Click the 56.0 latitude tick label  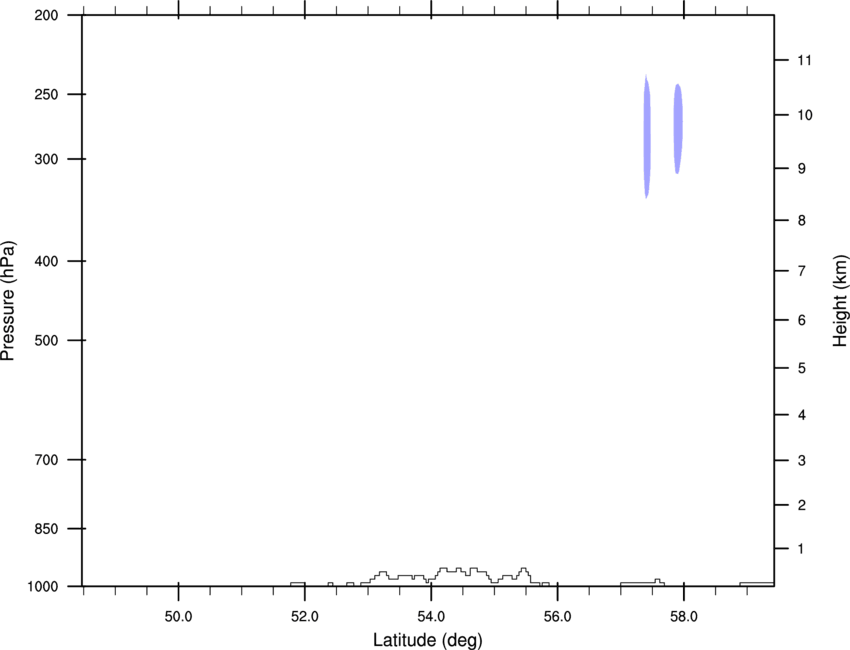pos(557,617)
